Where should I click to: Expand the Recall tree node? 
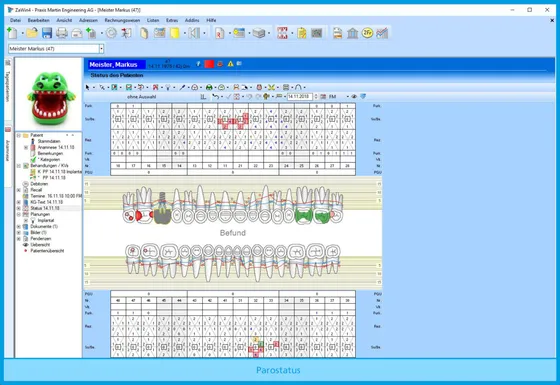[19, 190]
